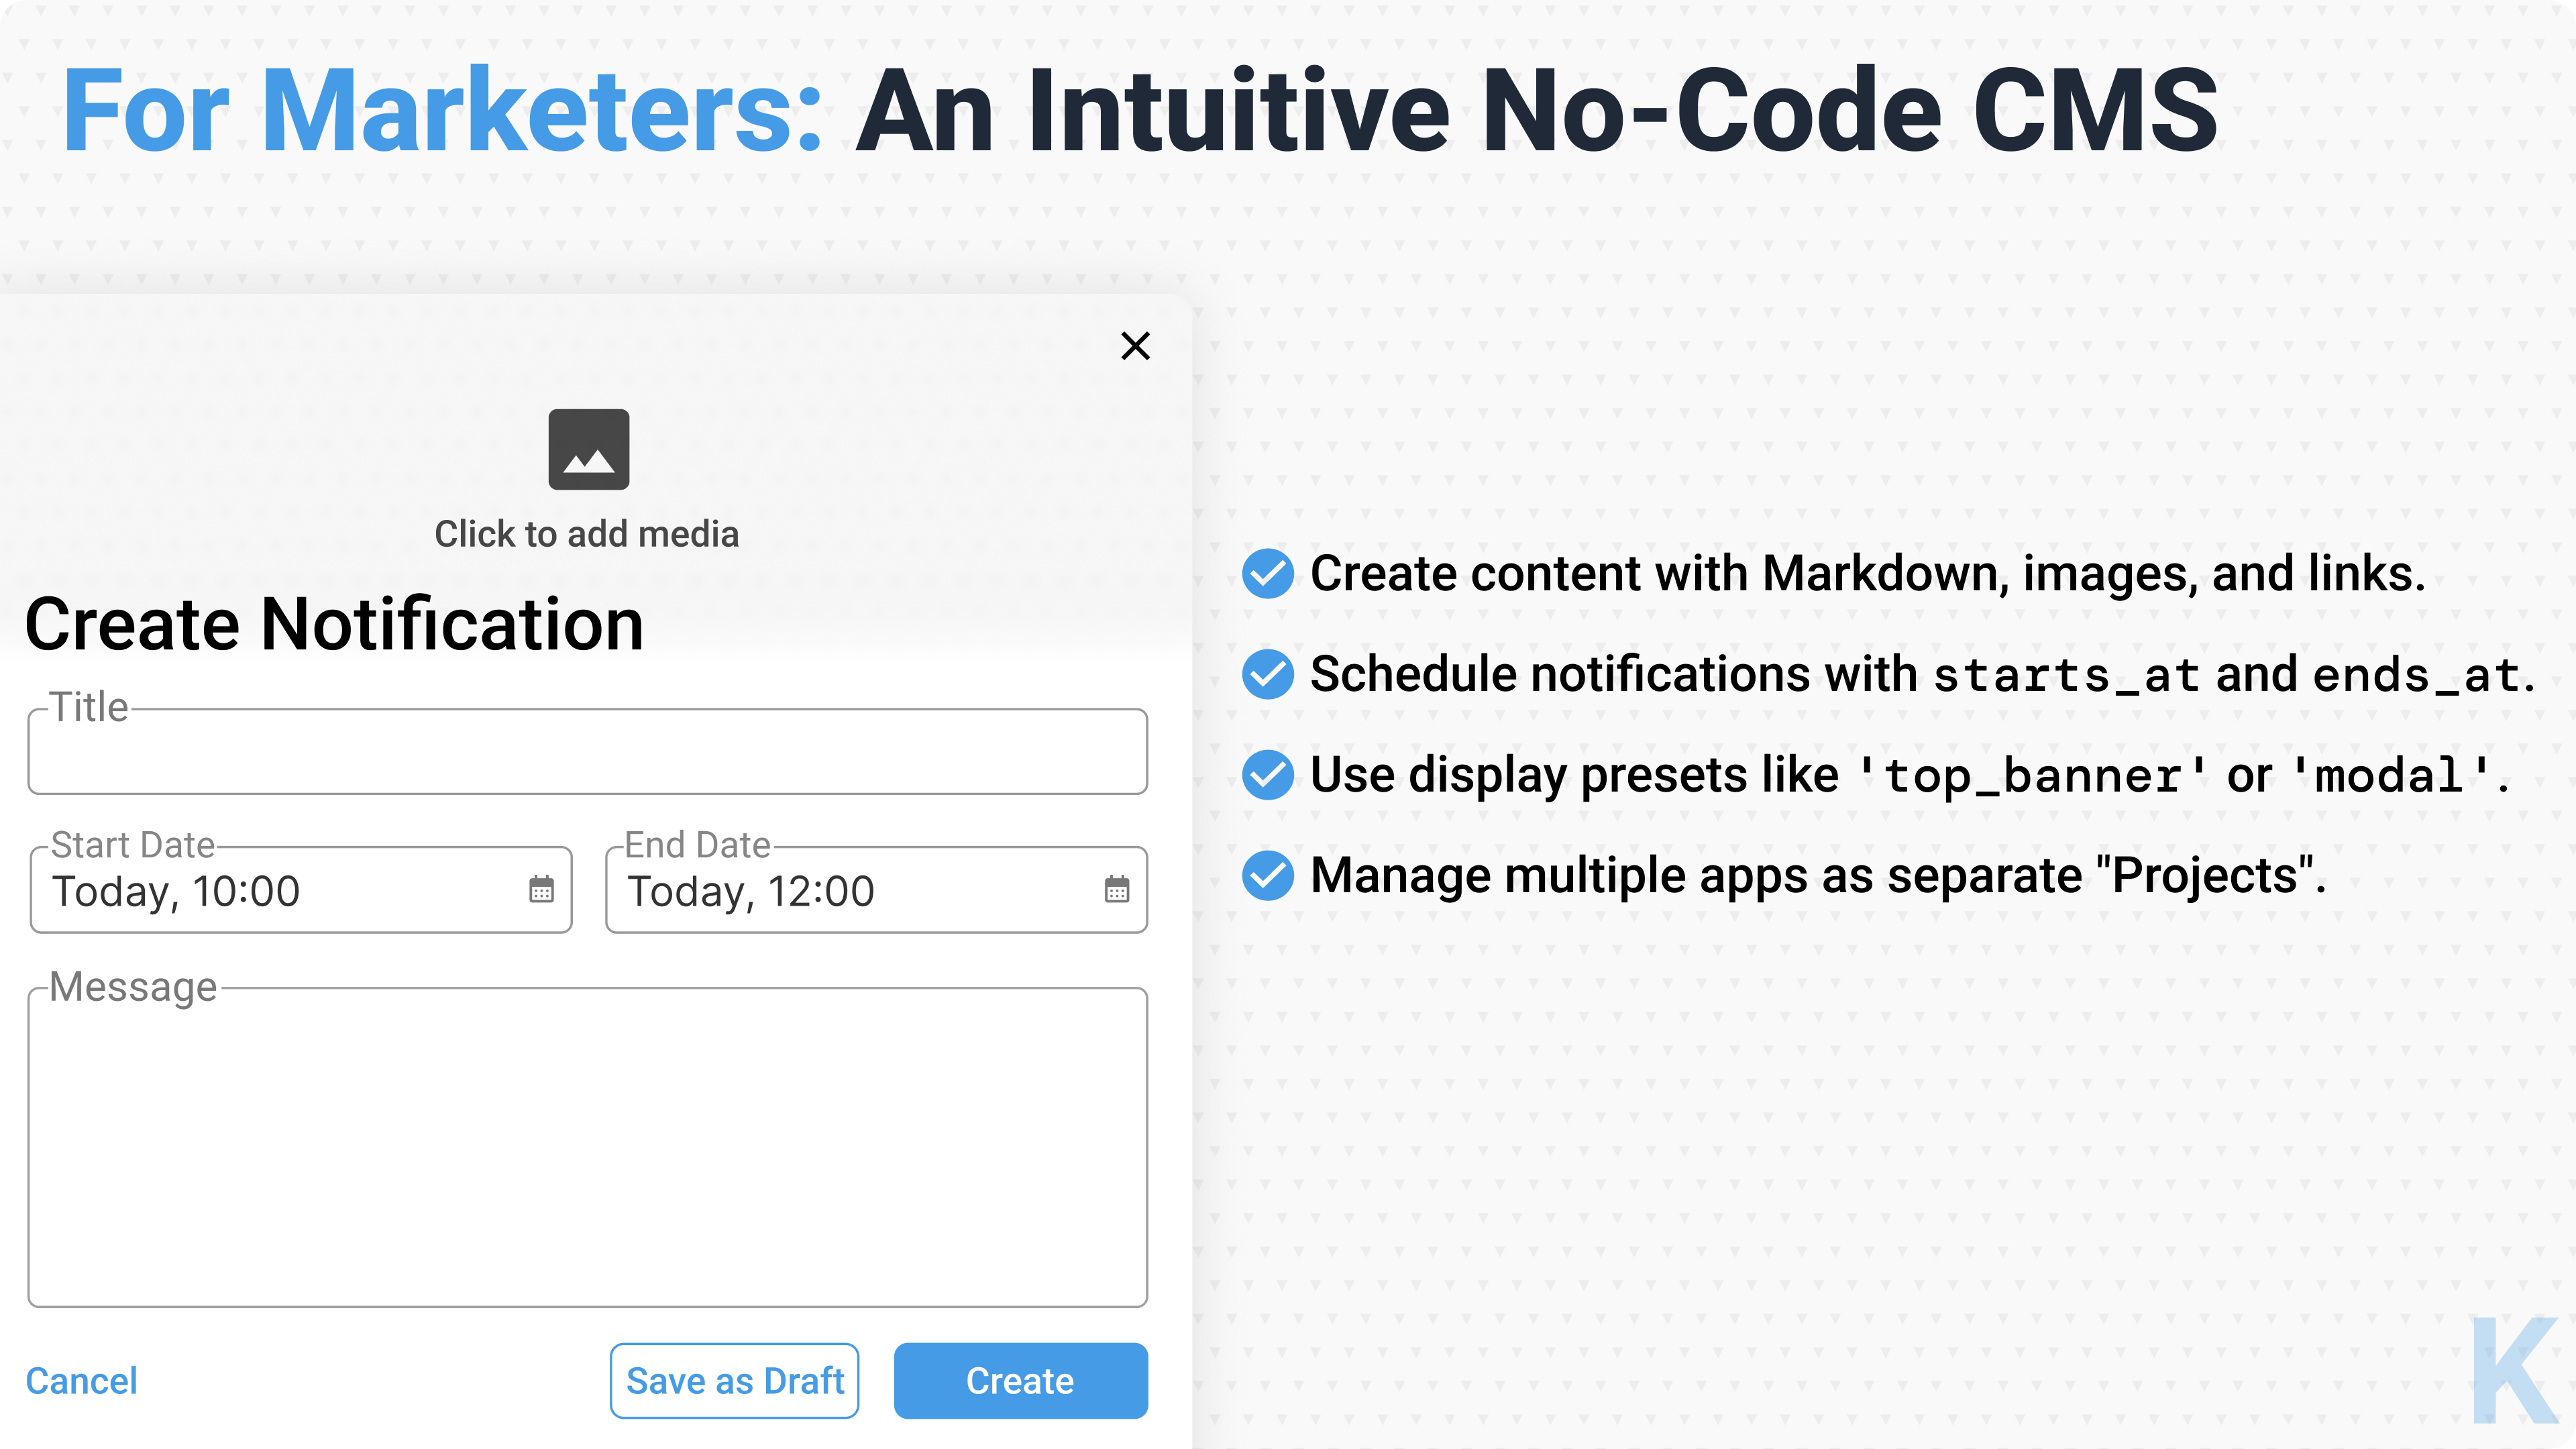2576x1449 pixels.
Task: Expand the End Date selection field
Action: 875,890
